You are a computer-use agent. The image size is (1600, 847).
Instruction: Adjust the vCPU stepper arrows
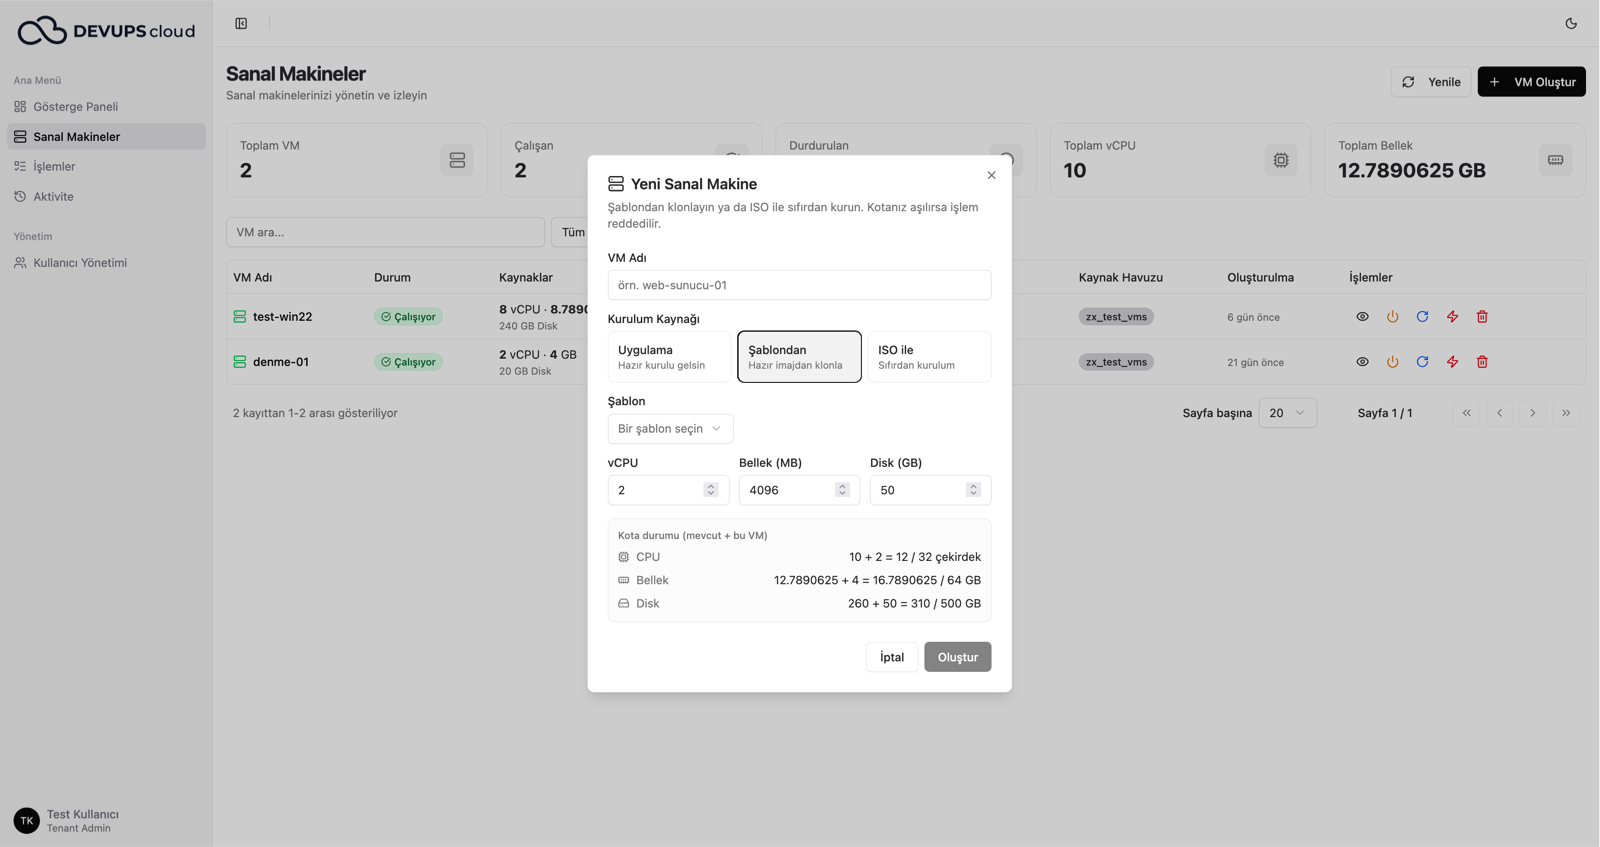[710, 490]
